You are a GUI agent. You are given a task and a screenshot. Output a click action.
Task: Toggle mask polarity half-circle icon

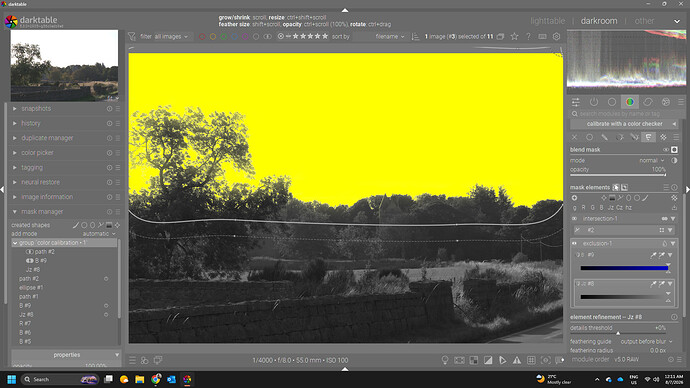674,161
